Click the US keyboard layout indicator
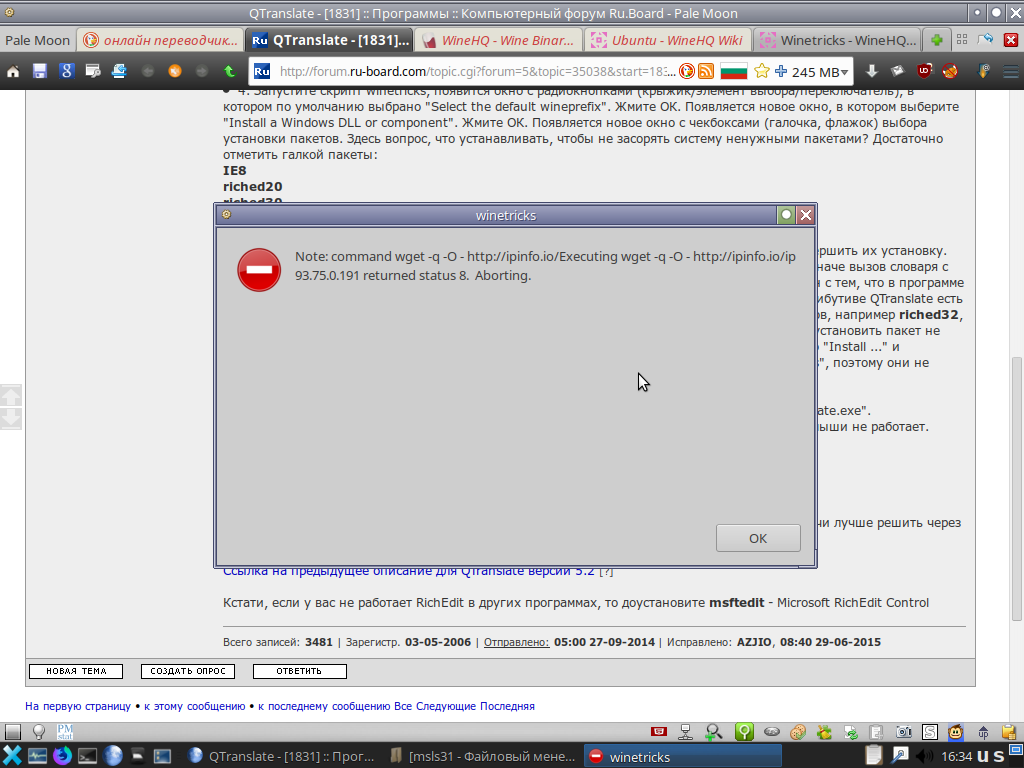1024x768 pixels. click(991, 756)
